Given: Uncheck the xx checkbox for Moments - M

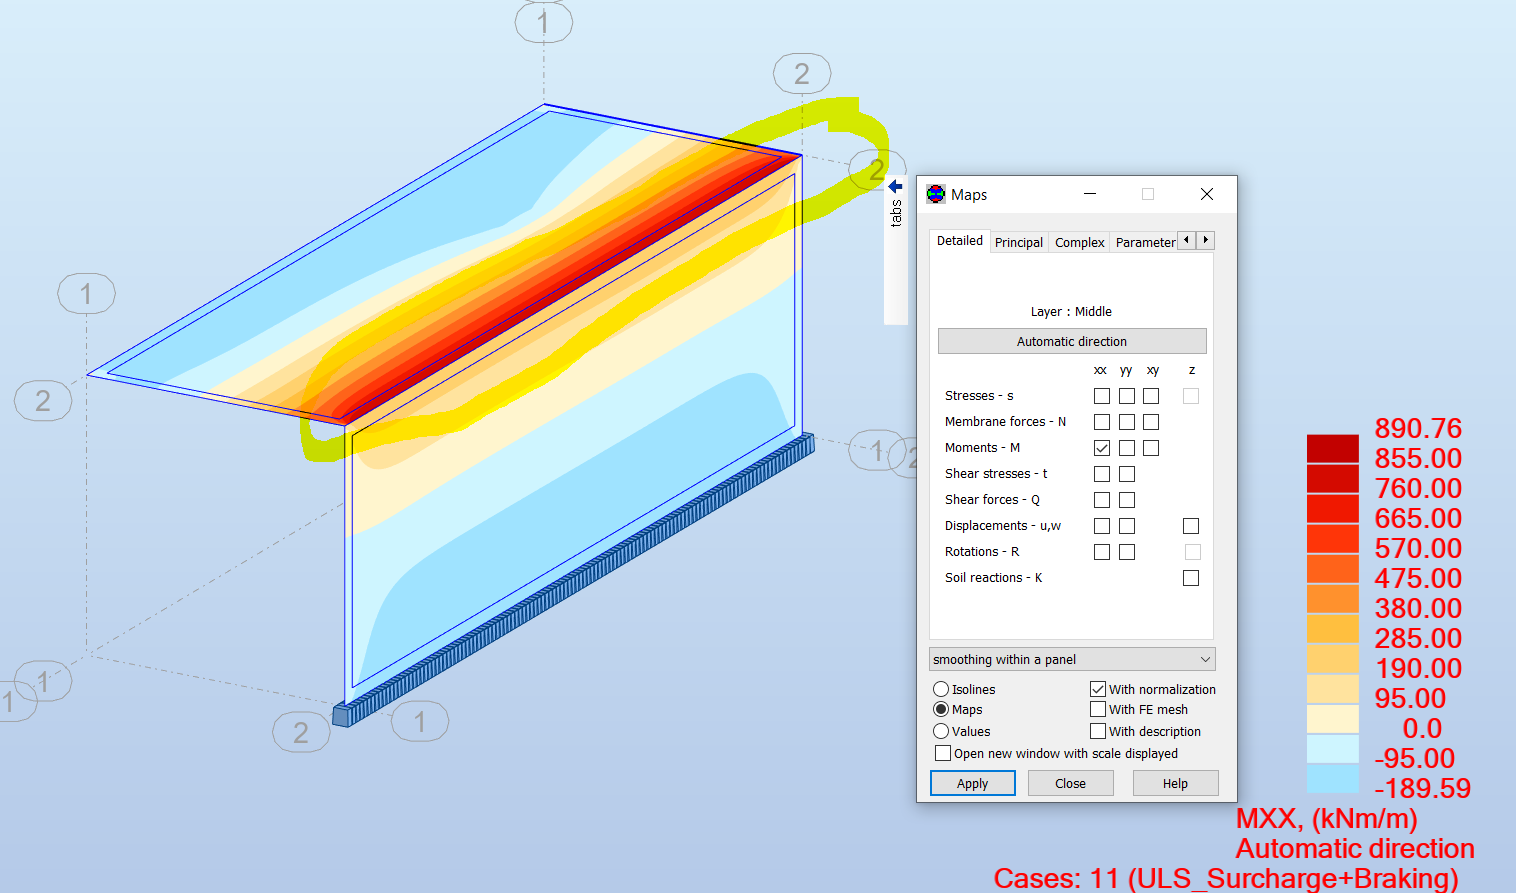Looking at the screenshot, I should (x=1101, y=447).
